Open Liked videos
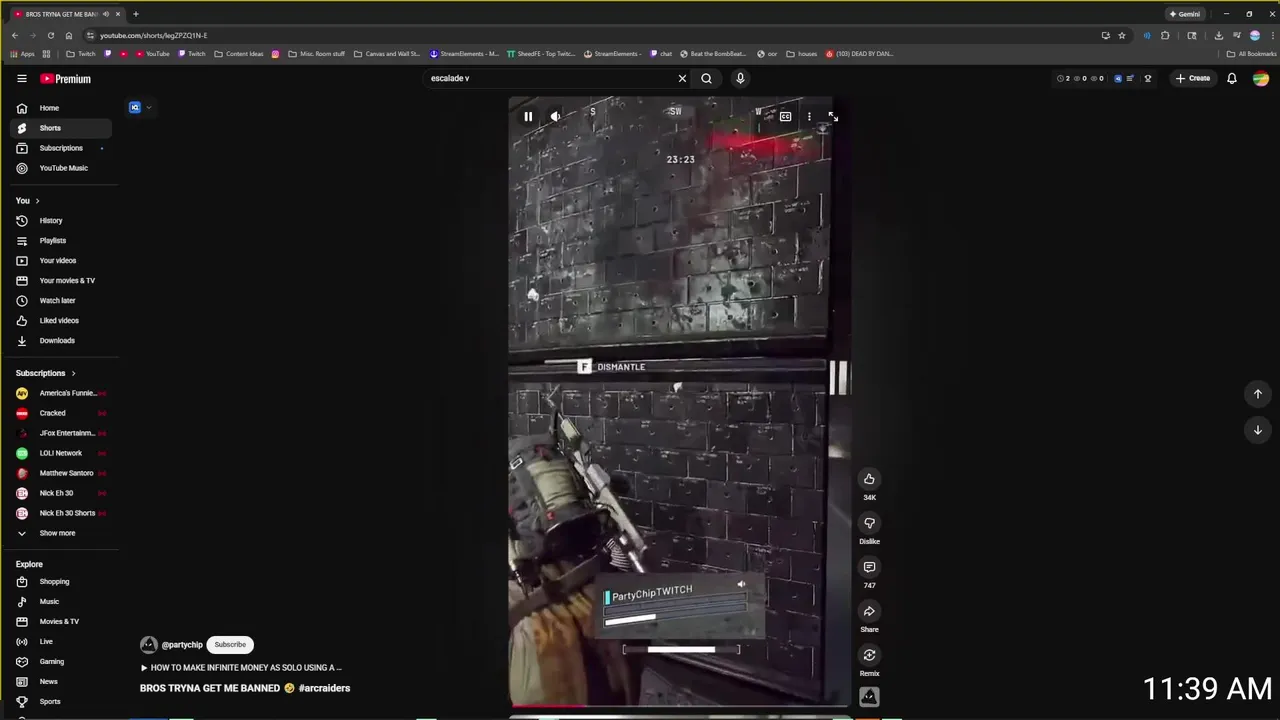Screen dimensions: 1280x720 (60, 320)
